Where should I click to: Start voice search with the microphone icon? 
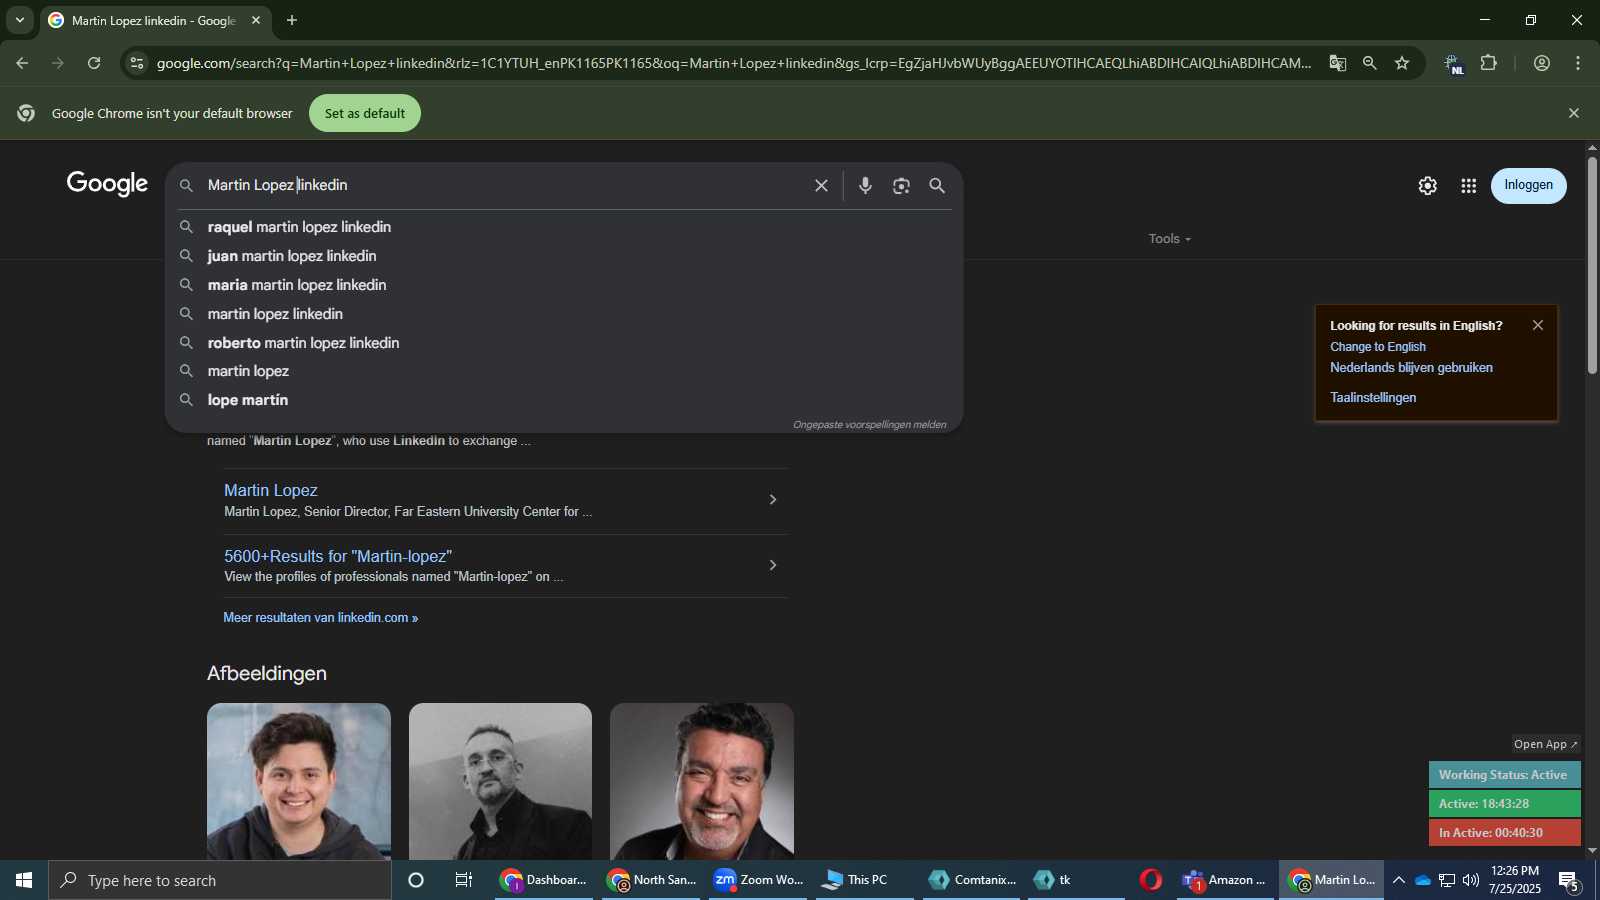coord(865,186)
